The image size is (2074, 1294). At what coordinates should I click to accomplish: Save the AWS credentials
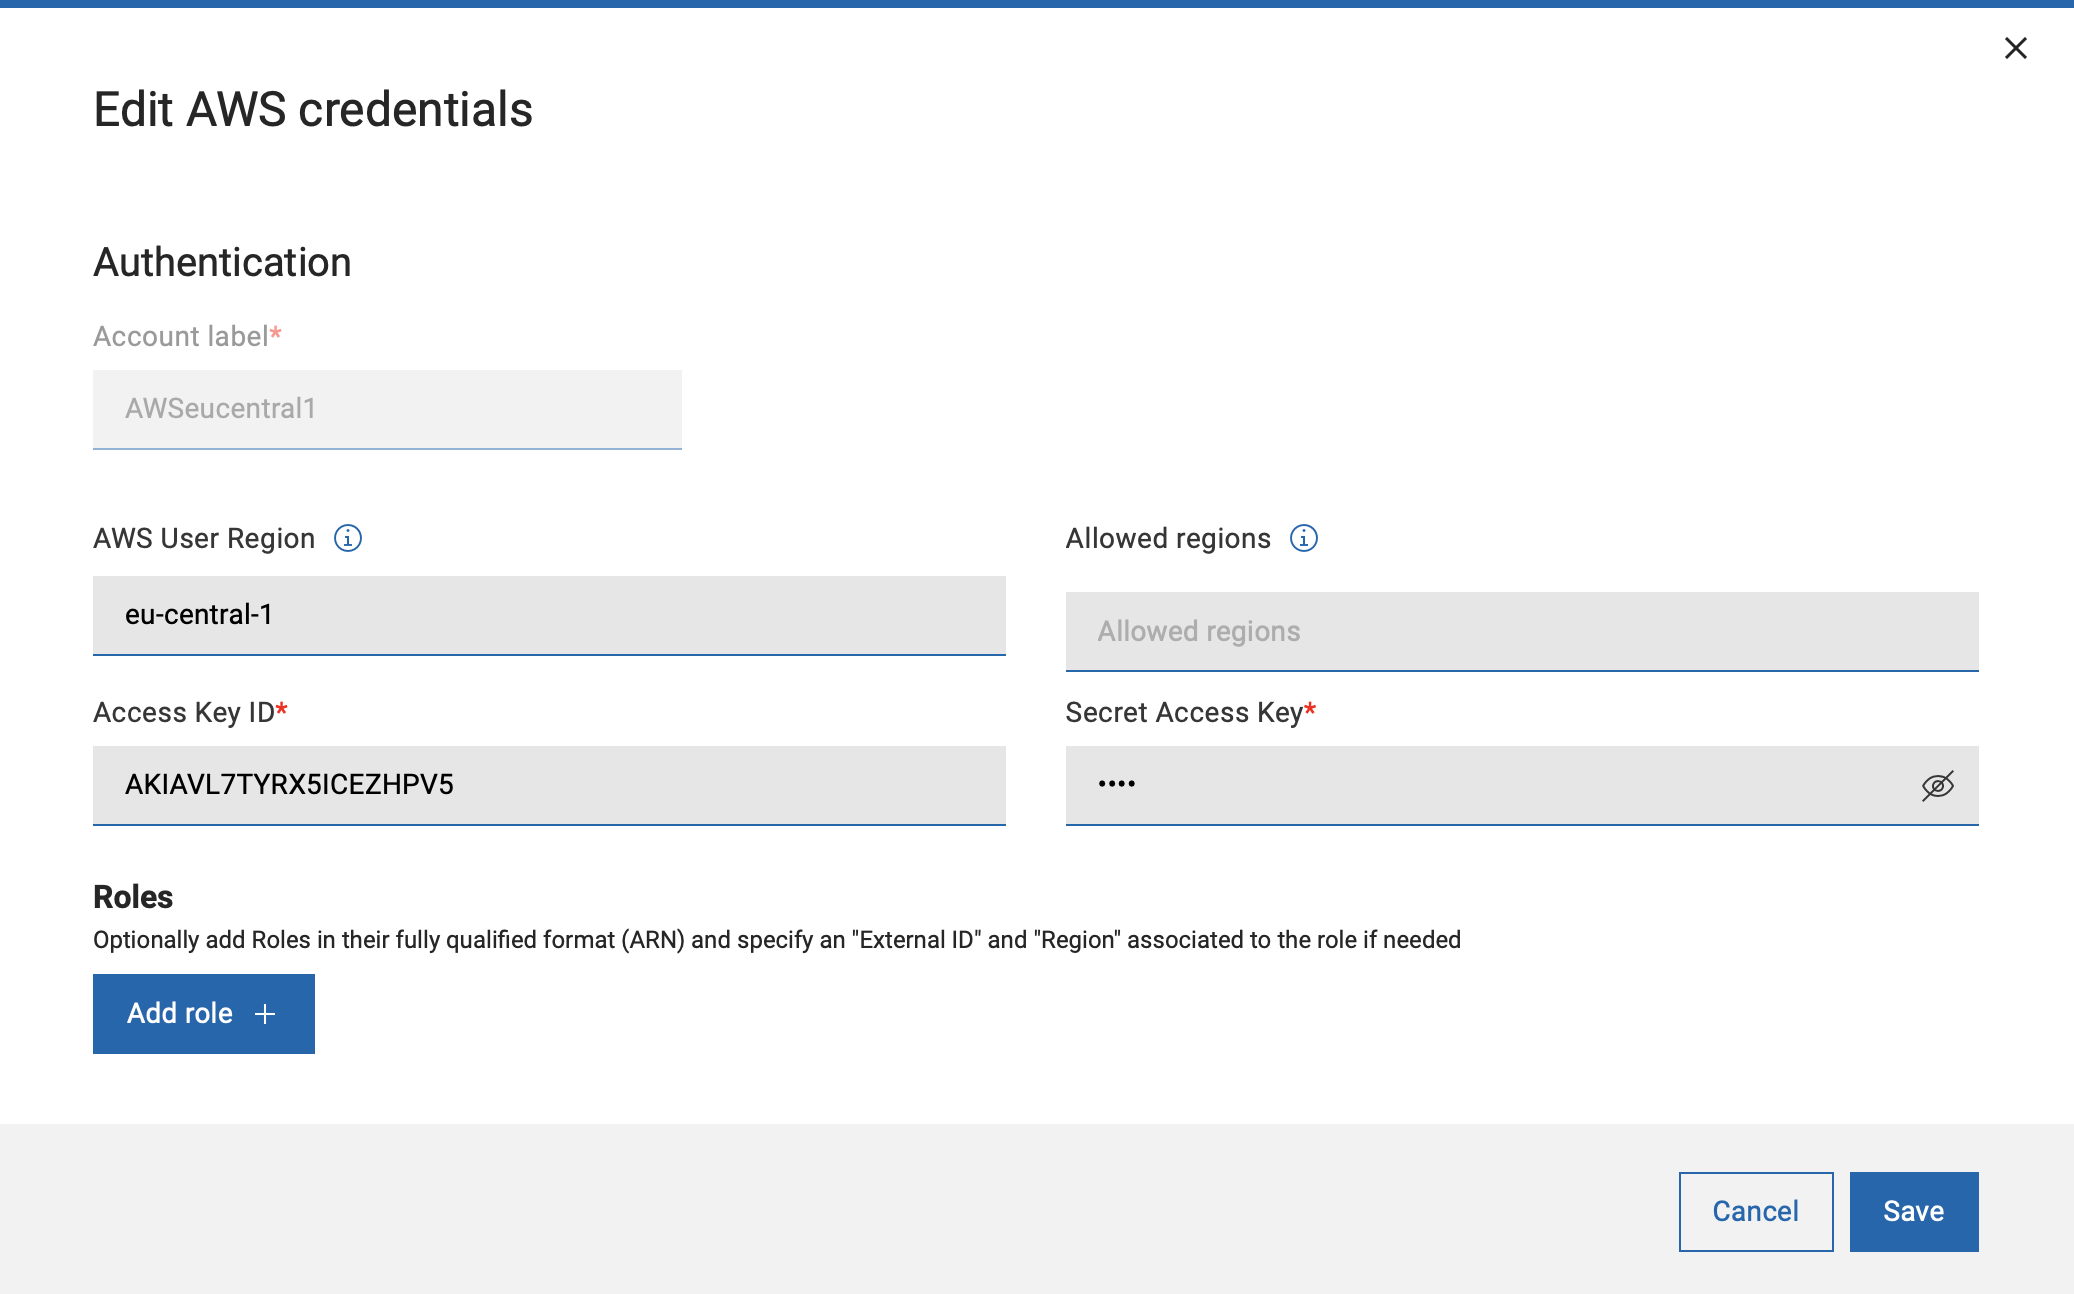click(x=1913, y=1211)
